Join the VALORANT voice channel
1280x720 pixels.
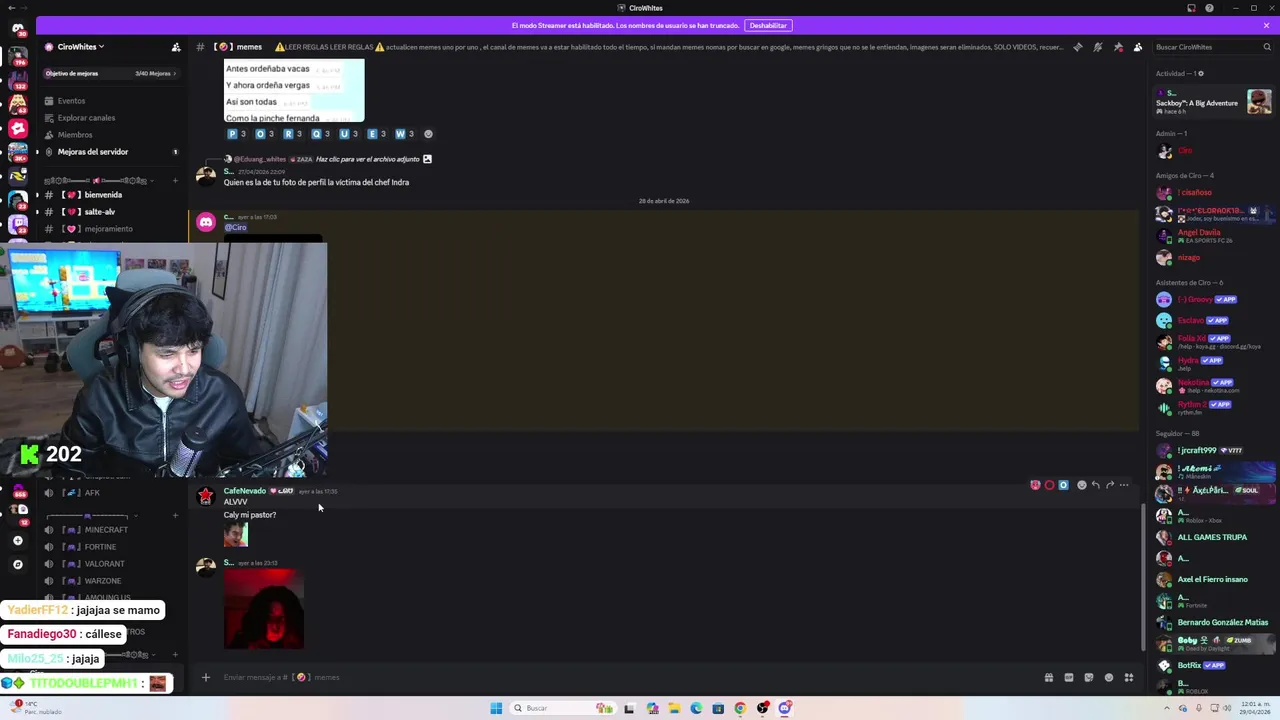point(110,564)
